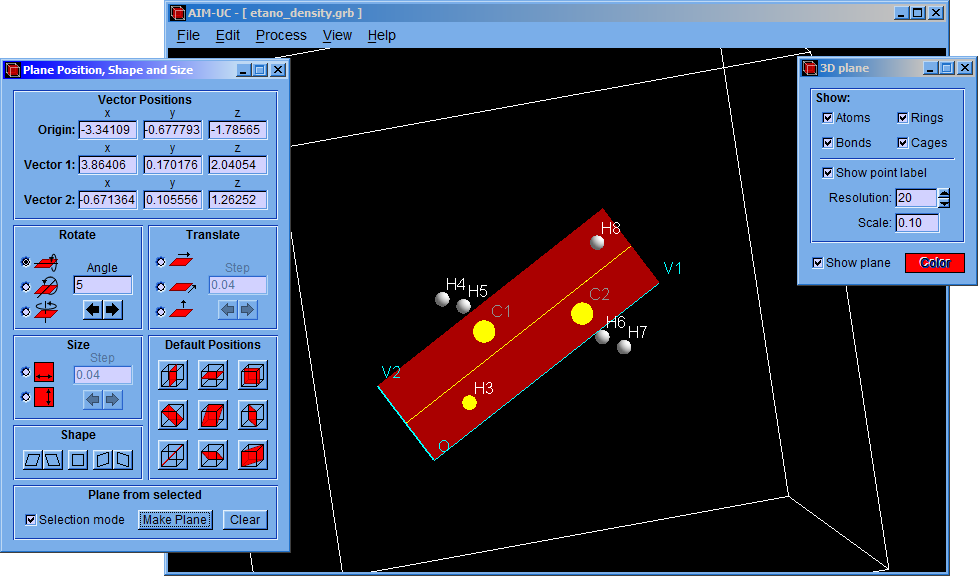This screenshot has width=978, height=576.
Task: Select the leftmost parallelogram shape icon
Action: pyautogui.click(x=33, y=460)
